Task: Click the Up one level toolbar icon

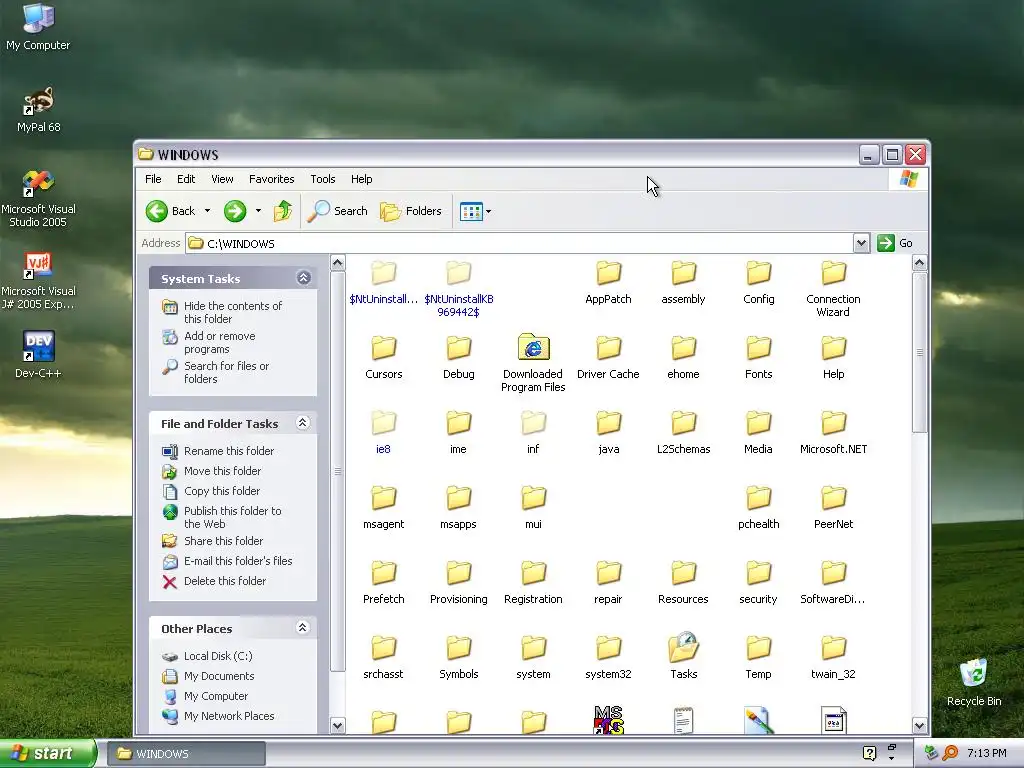Action: [283, 211]
